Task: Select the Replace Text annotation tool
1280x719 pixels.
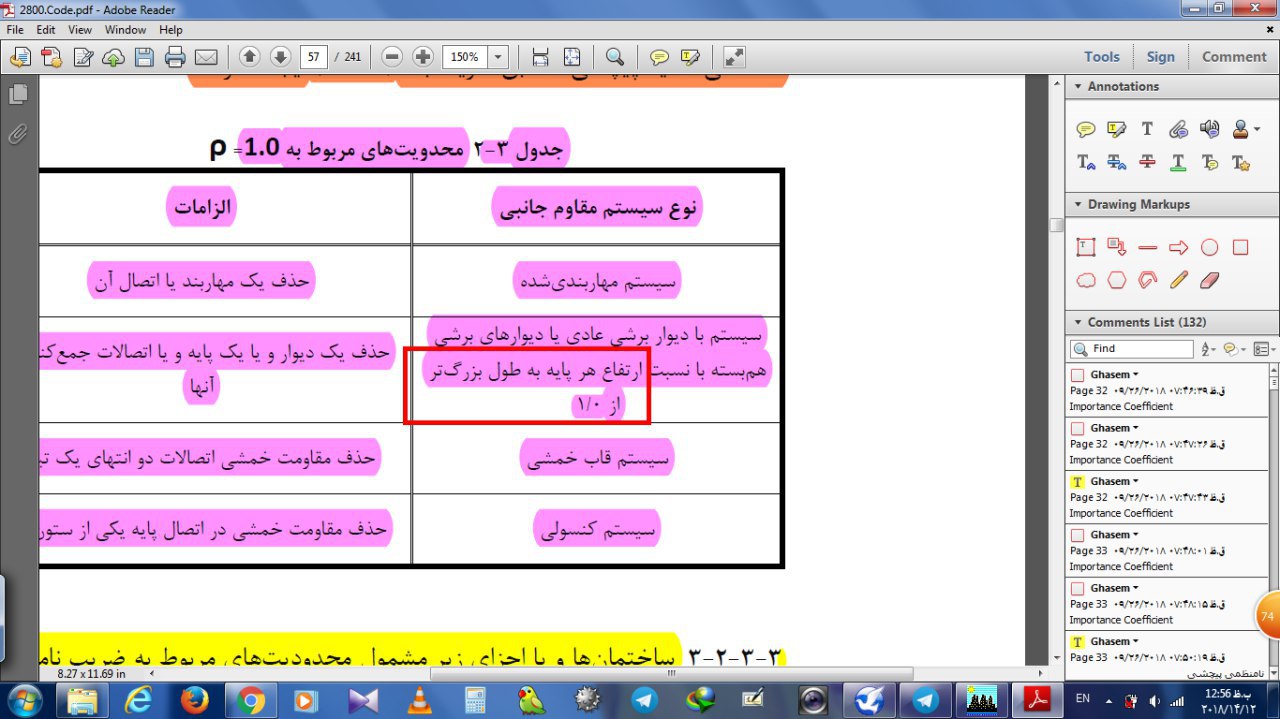Action: (1117, 162)
